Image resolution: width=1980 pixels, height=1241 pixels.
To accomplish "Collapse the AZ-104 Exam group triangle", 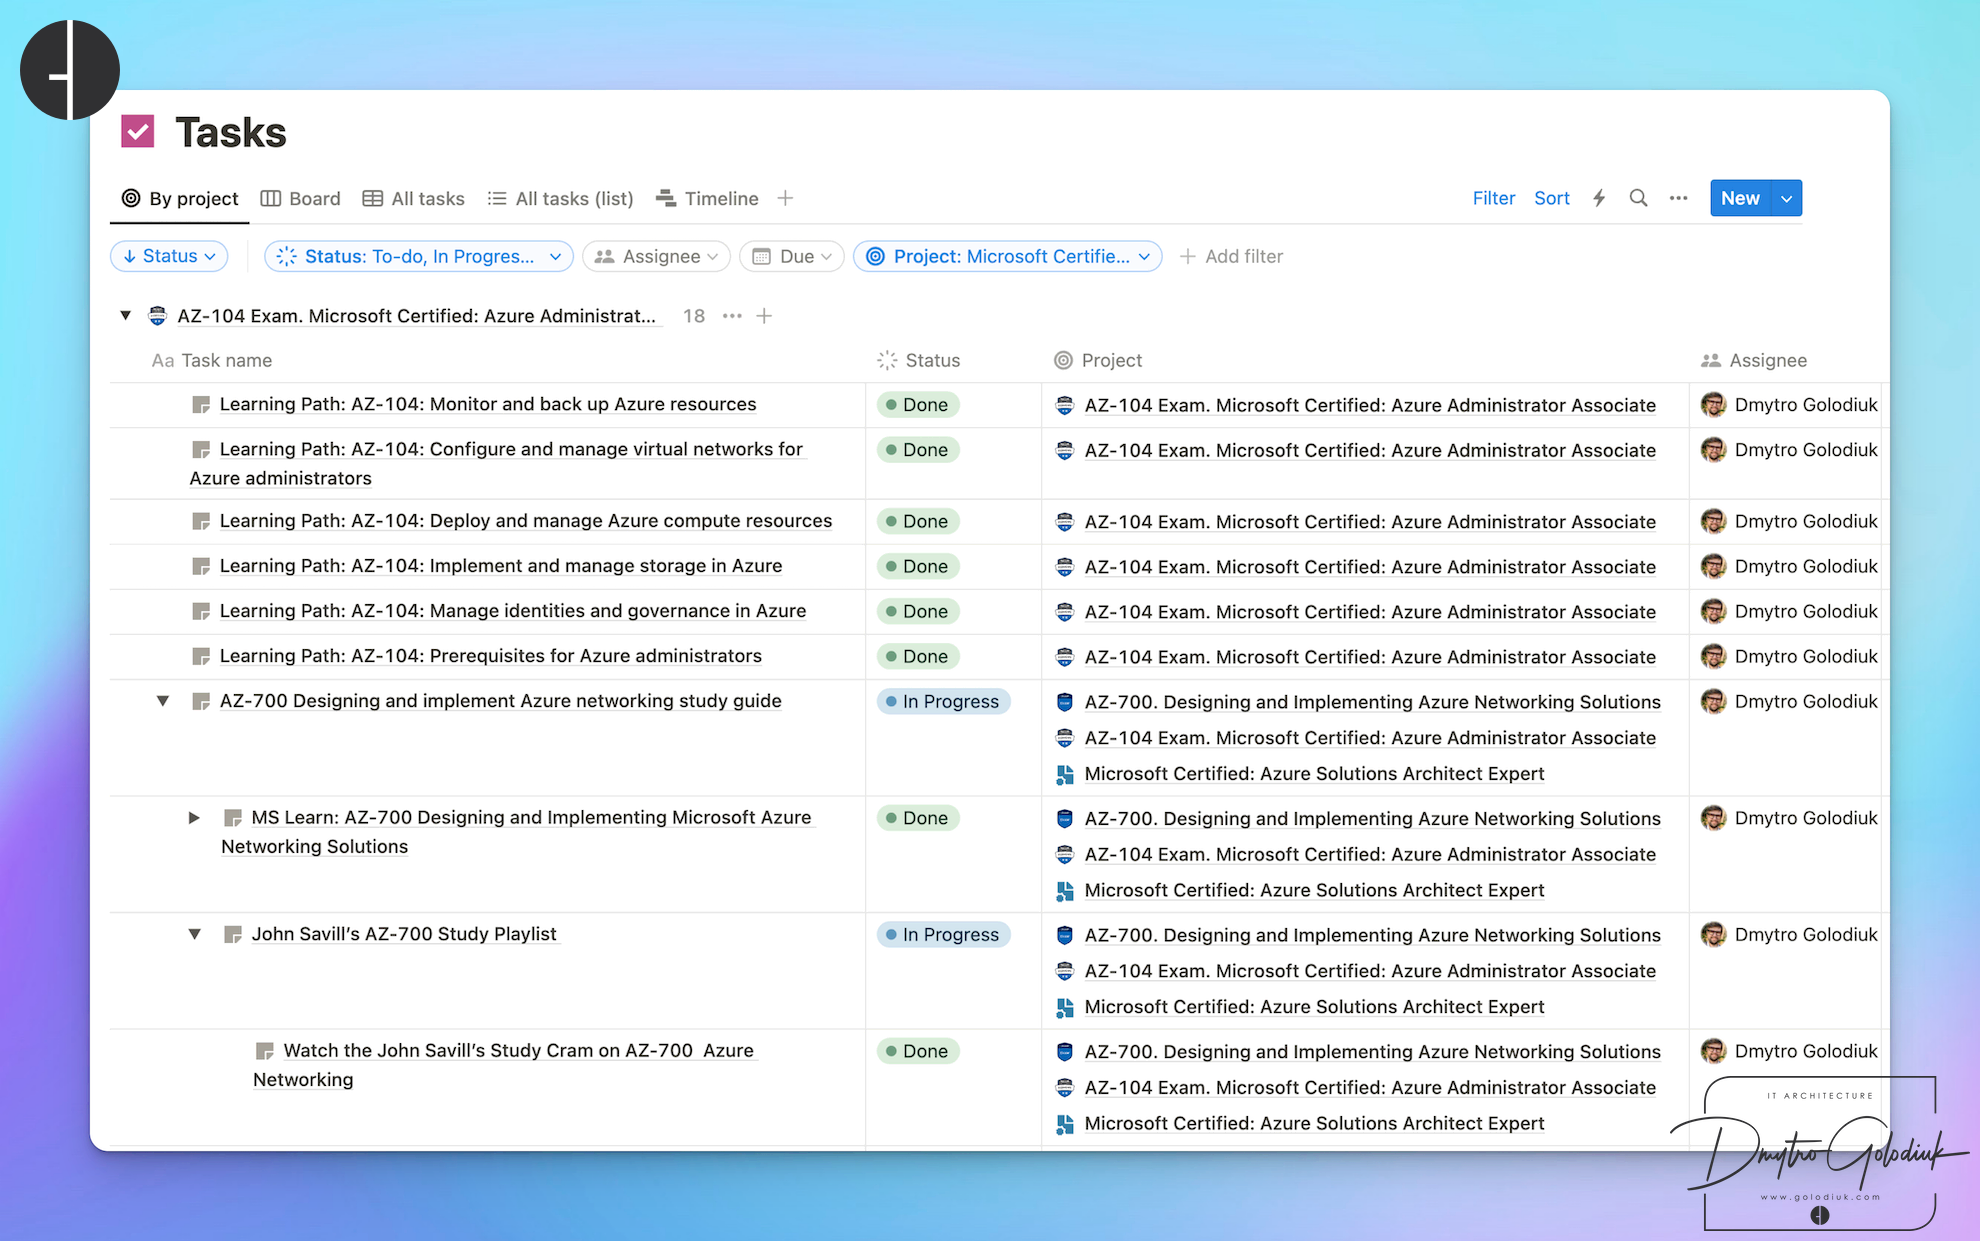I will click(125, 315).
